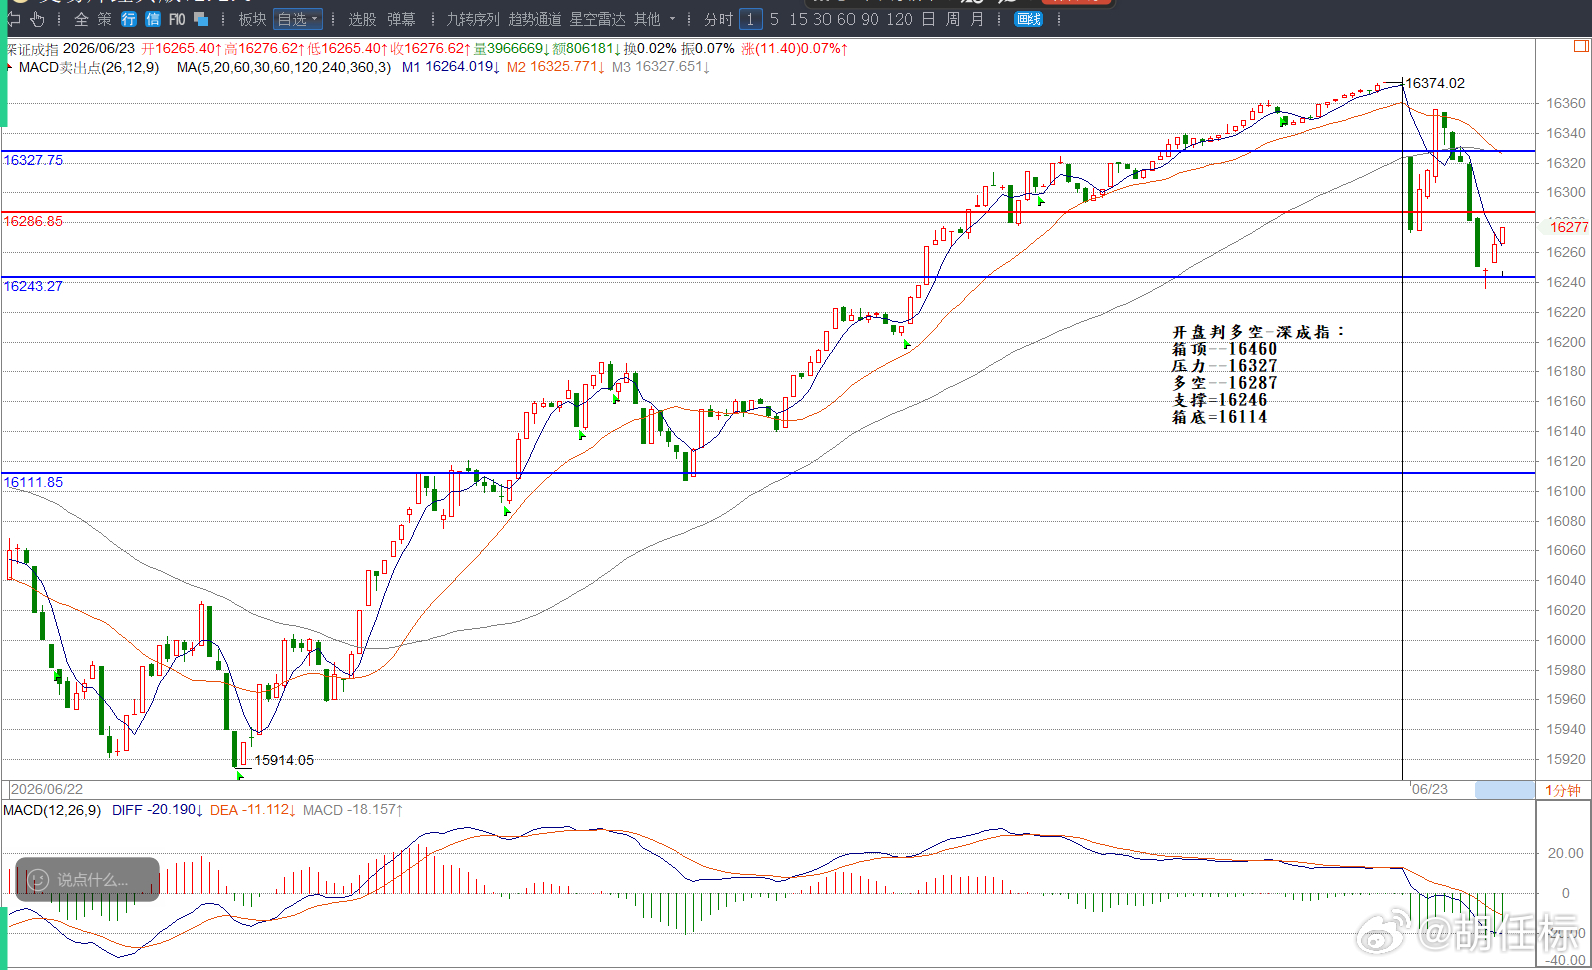The width and height of the screenshot is (1592, 970).
Task: Click the MACD sell point arrow marker
Action: click(x=10, y=67)
